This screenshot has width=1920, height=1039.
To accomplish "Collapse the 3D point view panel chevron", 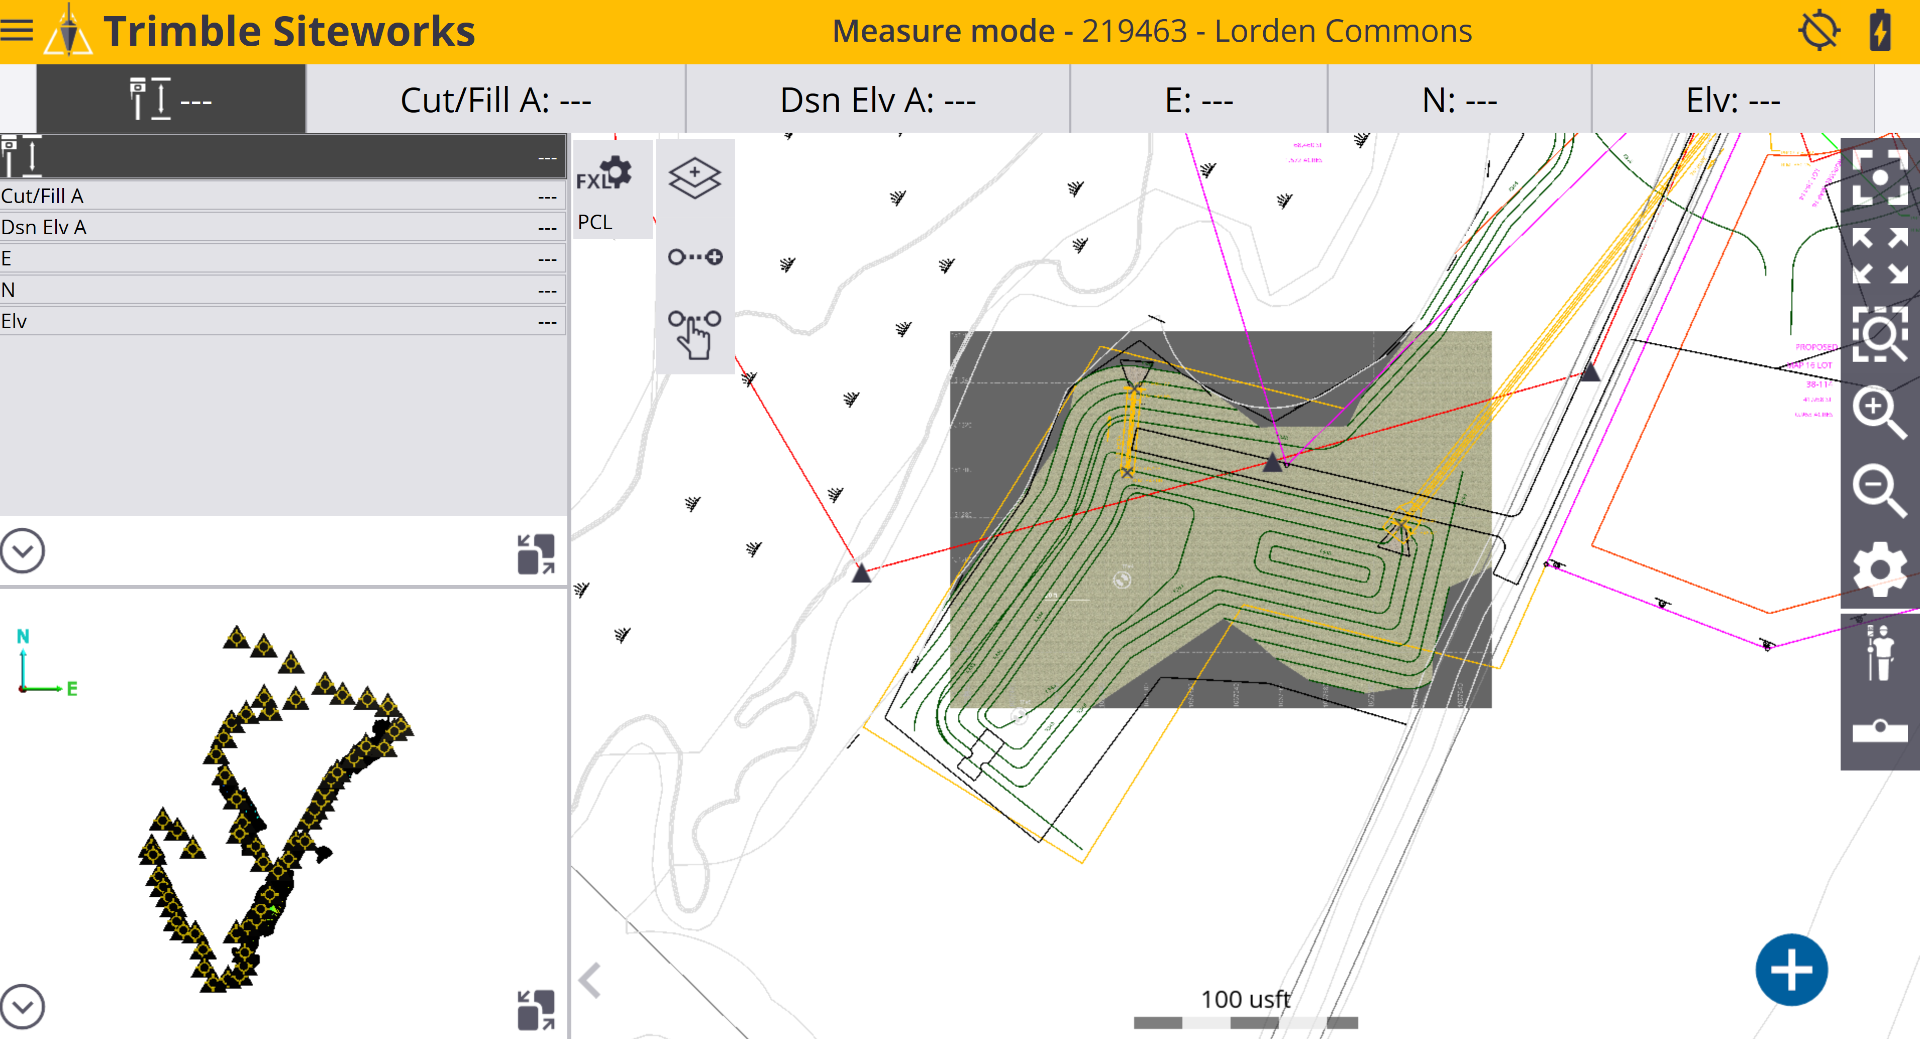I will 23,1007.
